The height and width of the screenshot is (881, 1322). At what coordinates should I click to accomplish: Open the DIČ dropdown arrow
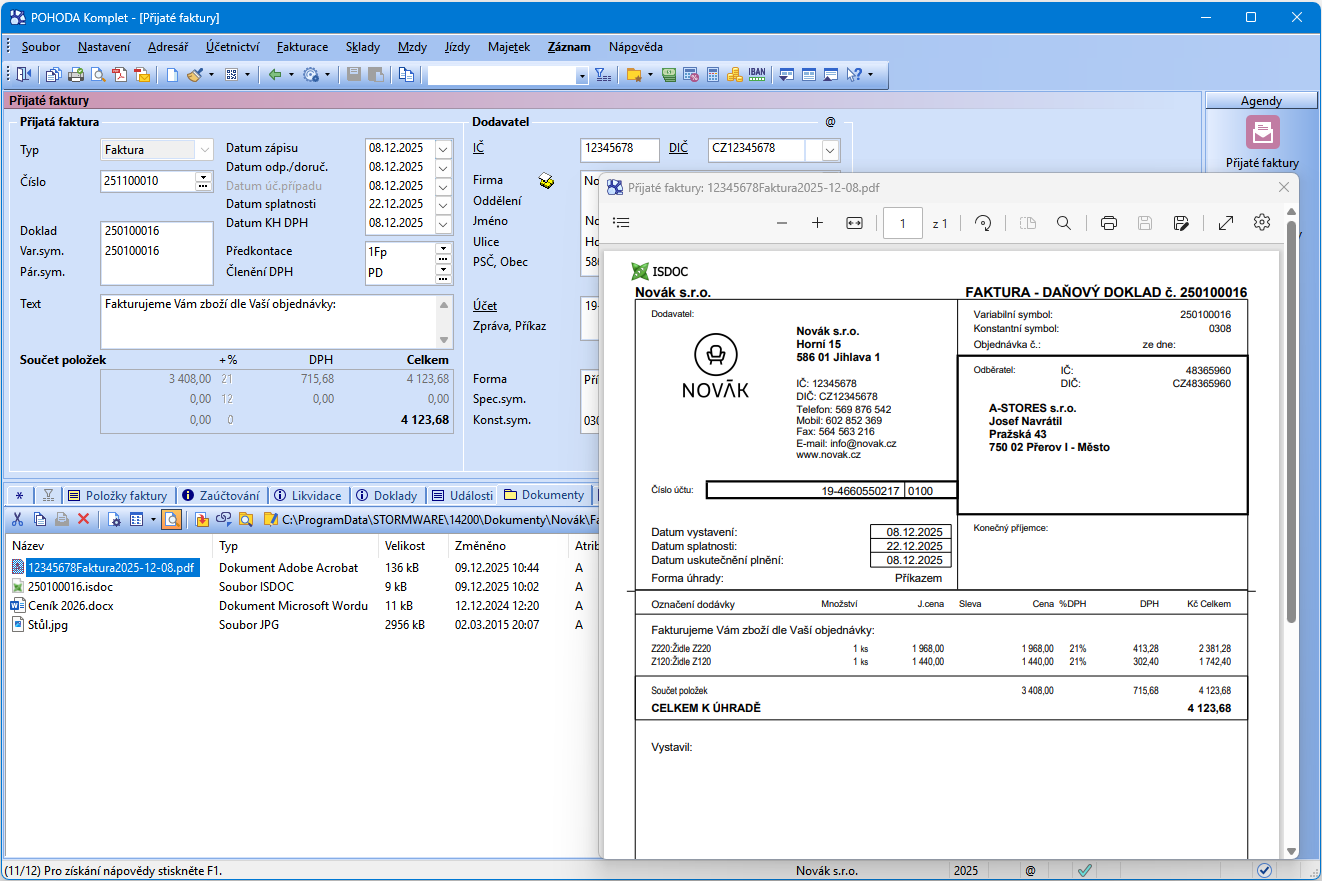[x=830, y=150]
